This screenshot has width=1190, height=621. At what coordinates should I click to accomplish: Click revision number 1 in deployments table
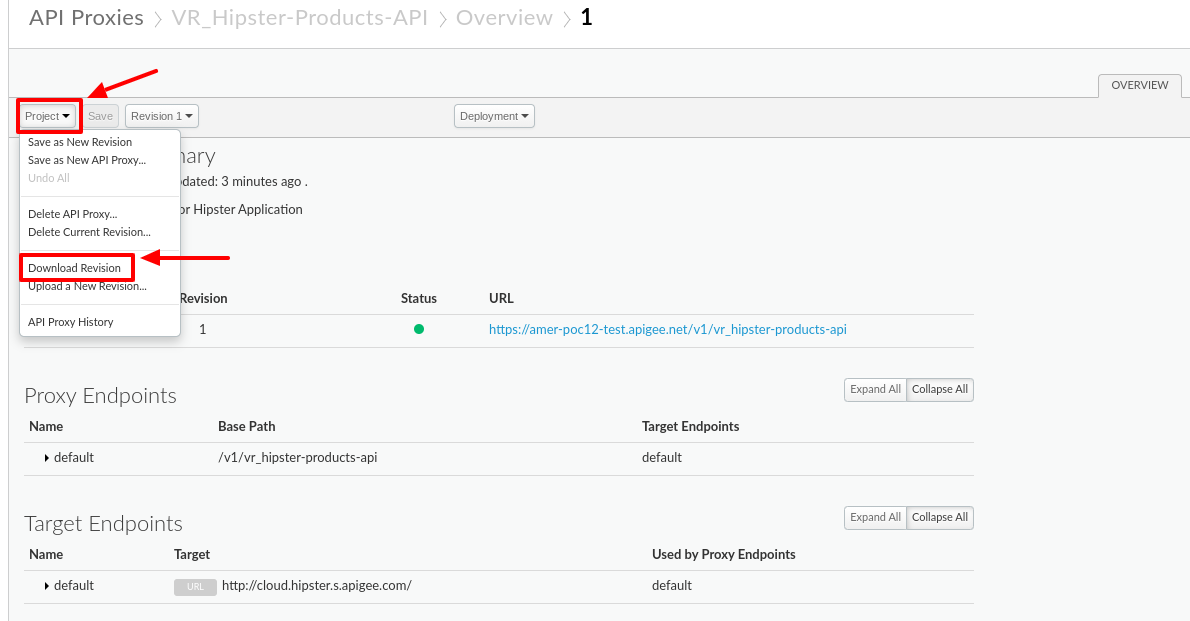[x=203, y=329]
